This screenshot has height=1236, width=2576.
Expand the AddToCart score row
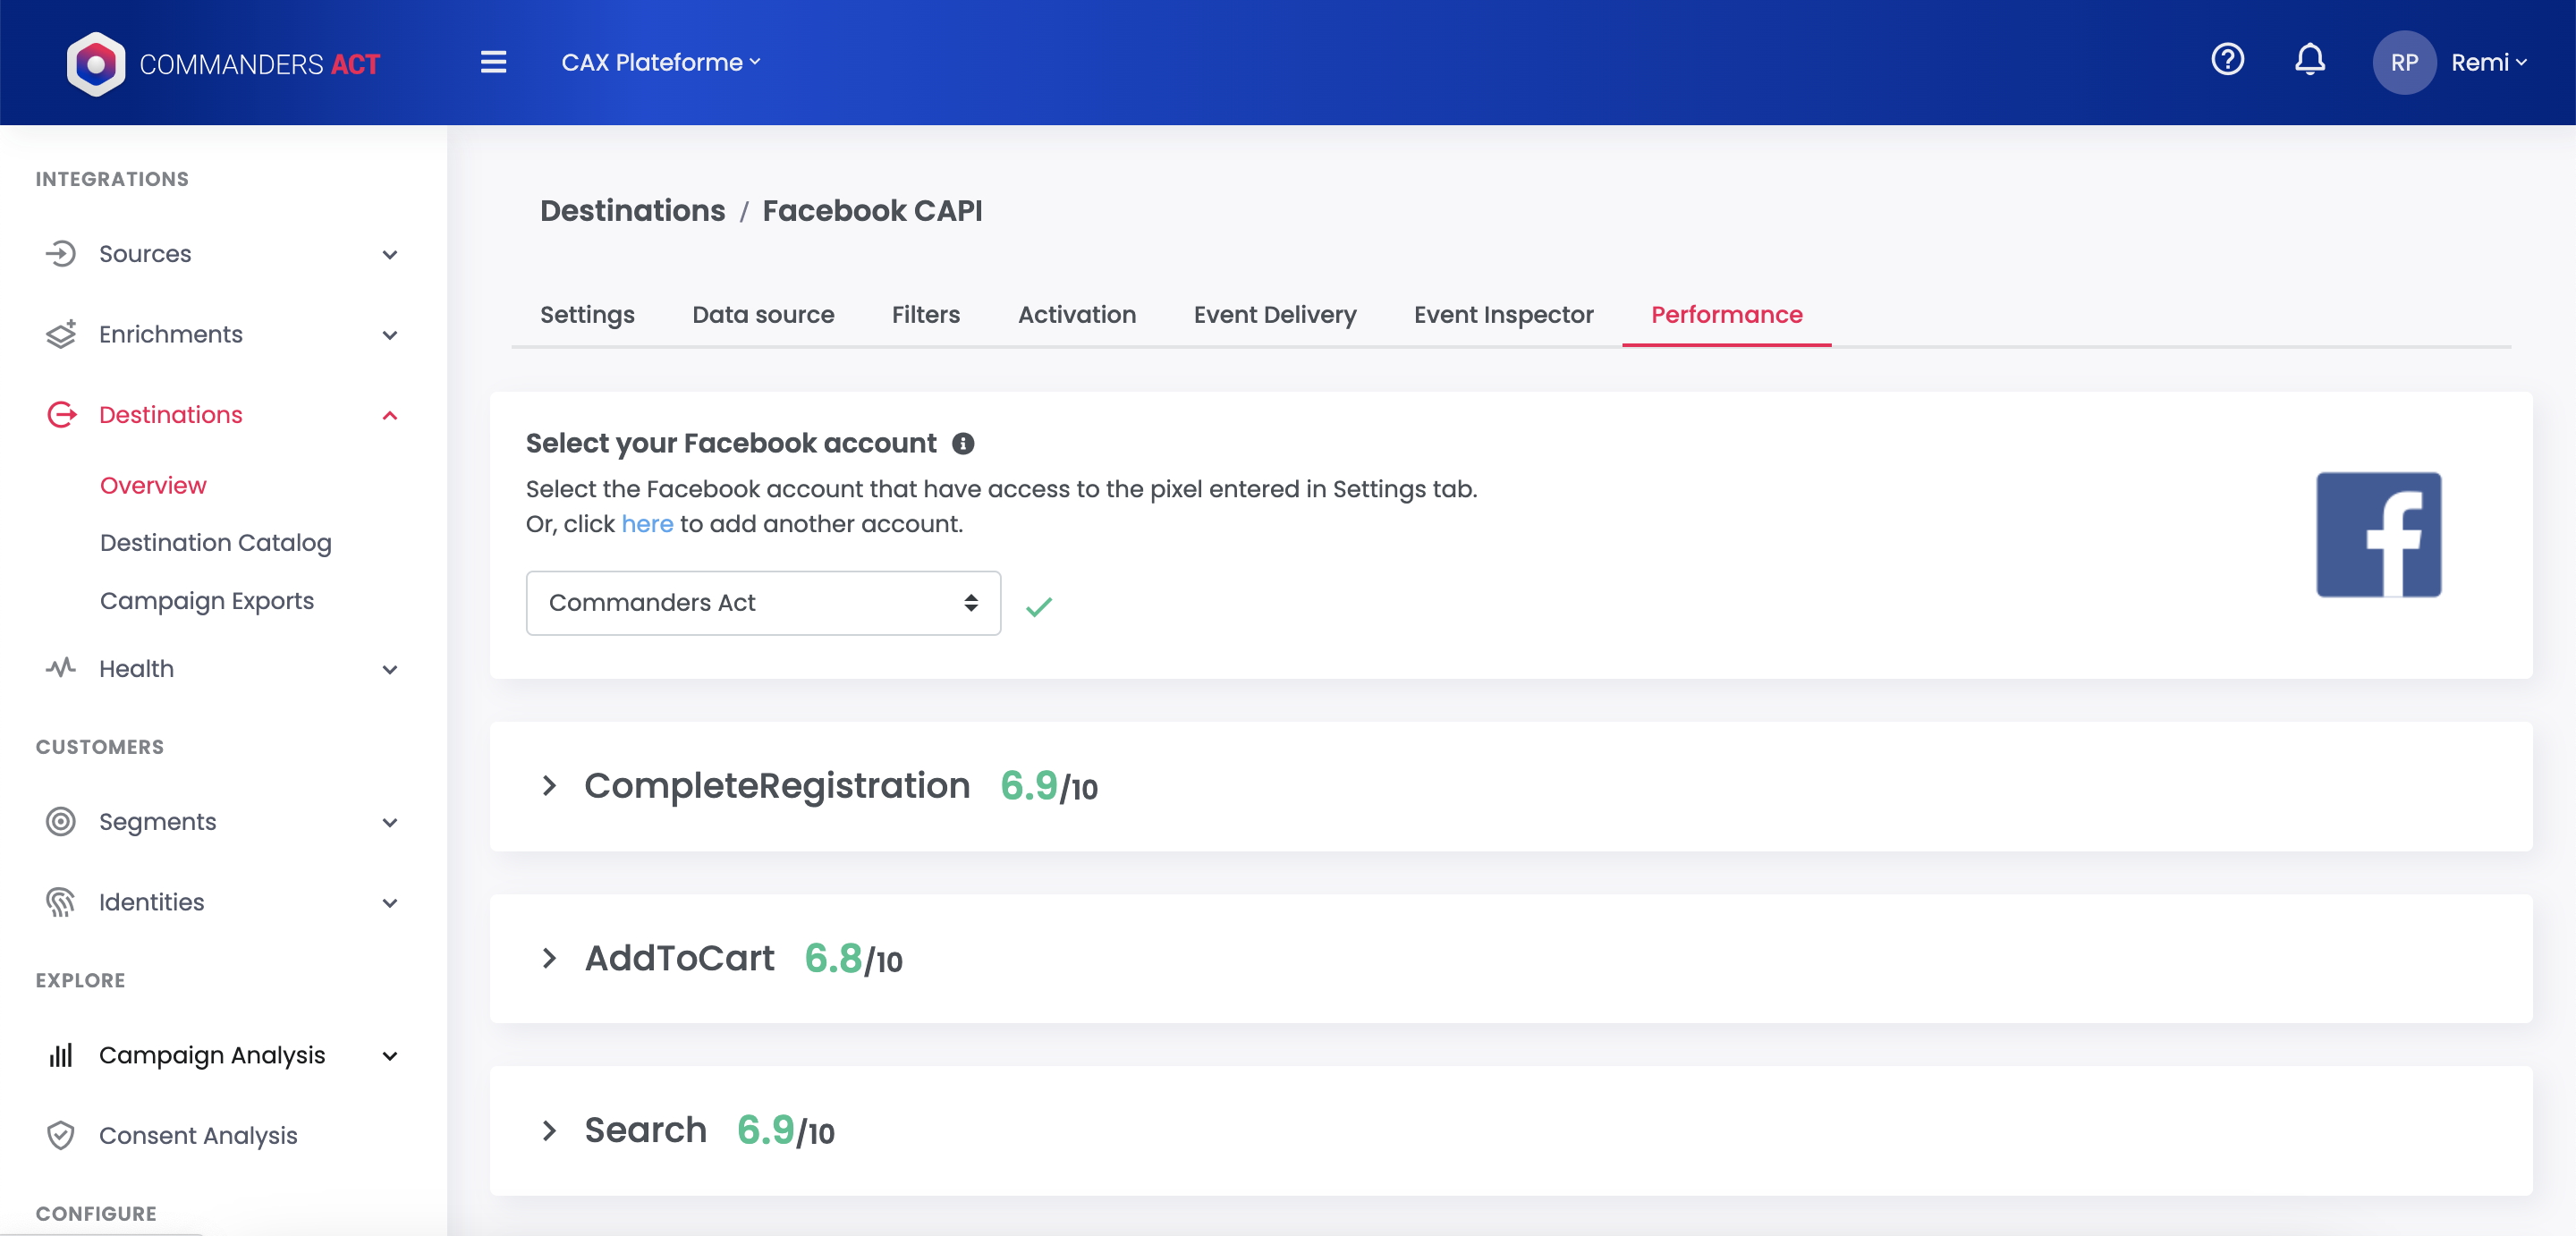coord(549,958)
